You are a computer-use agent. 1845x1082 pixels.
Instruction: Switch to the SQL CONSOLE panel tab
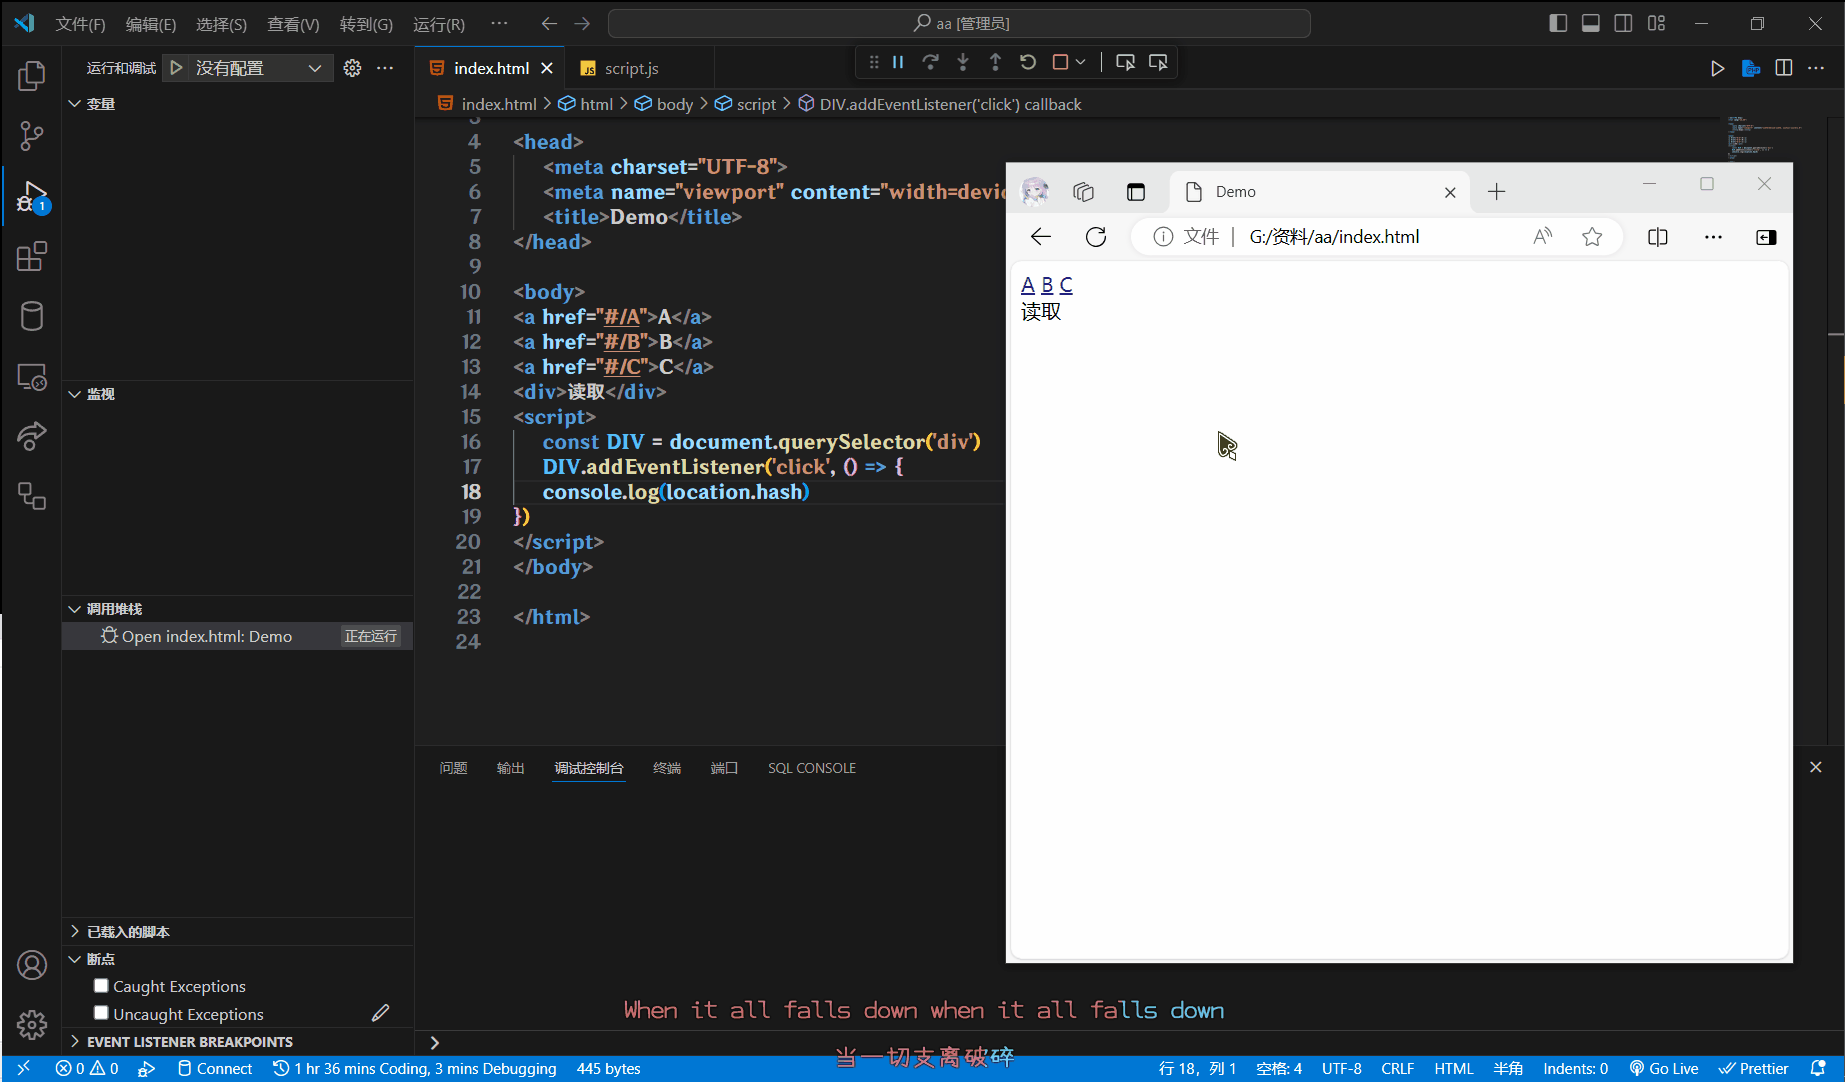click(812, 768)
